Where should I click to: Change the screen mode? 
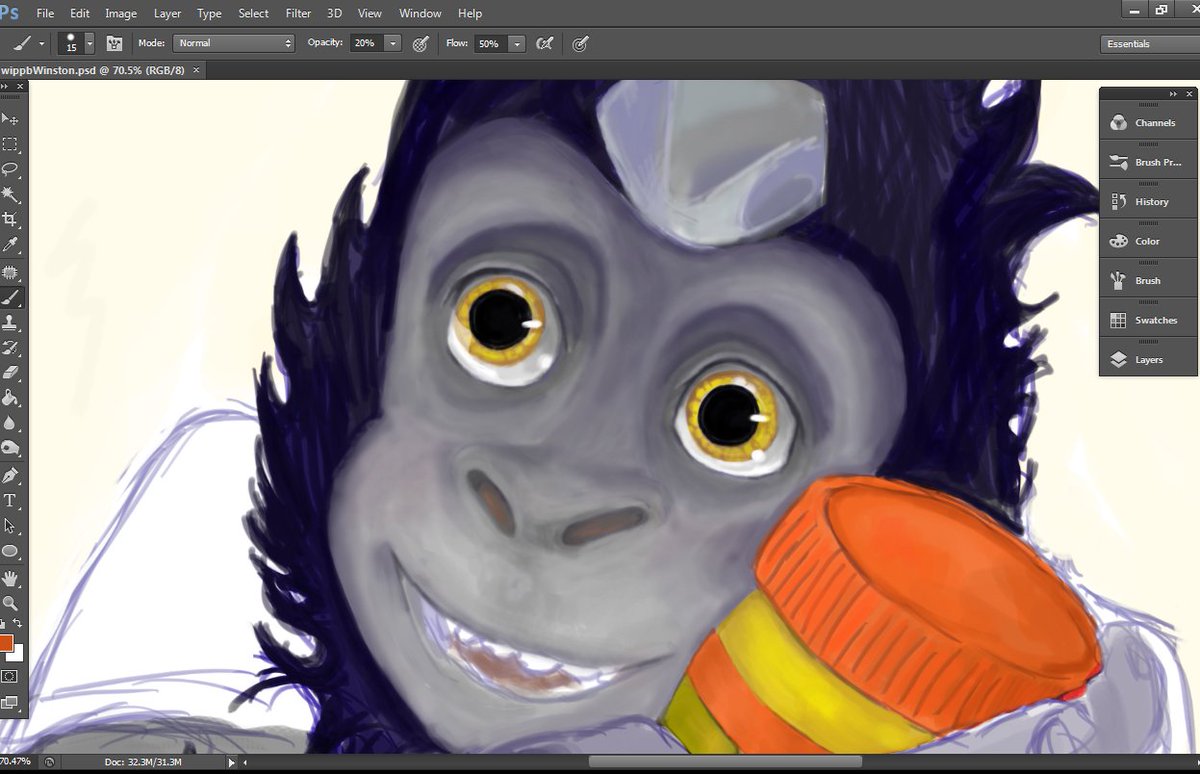click(x=10, y=702)
